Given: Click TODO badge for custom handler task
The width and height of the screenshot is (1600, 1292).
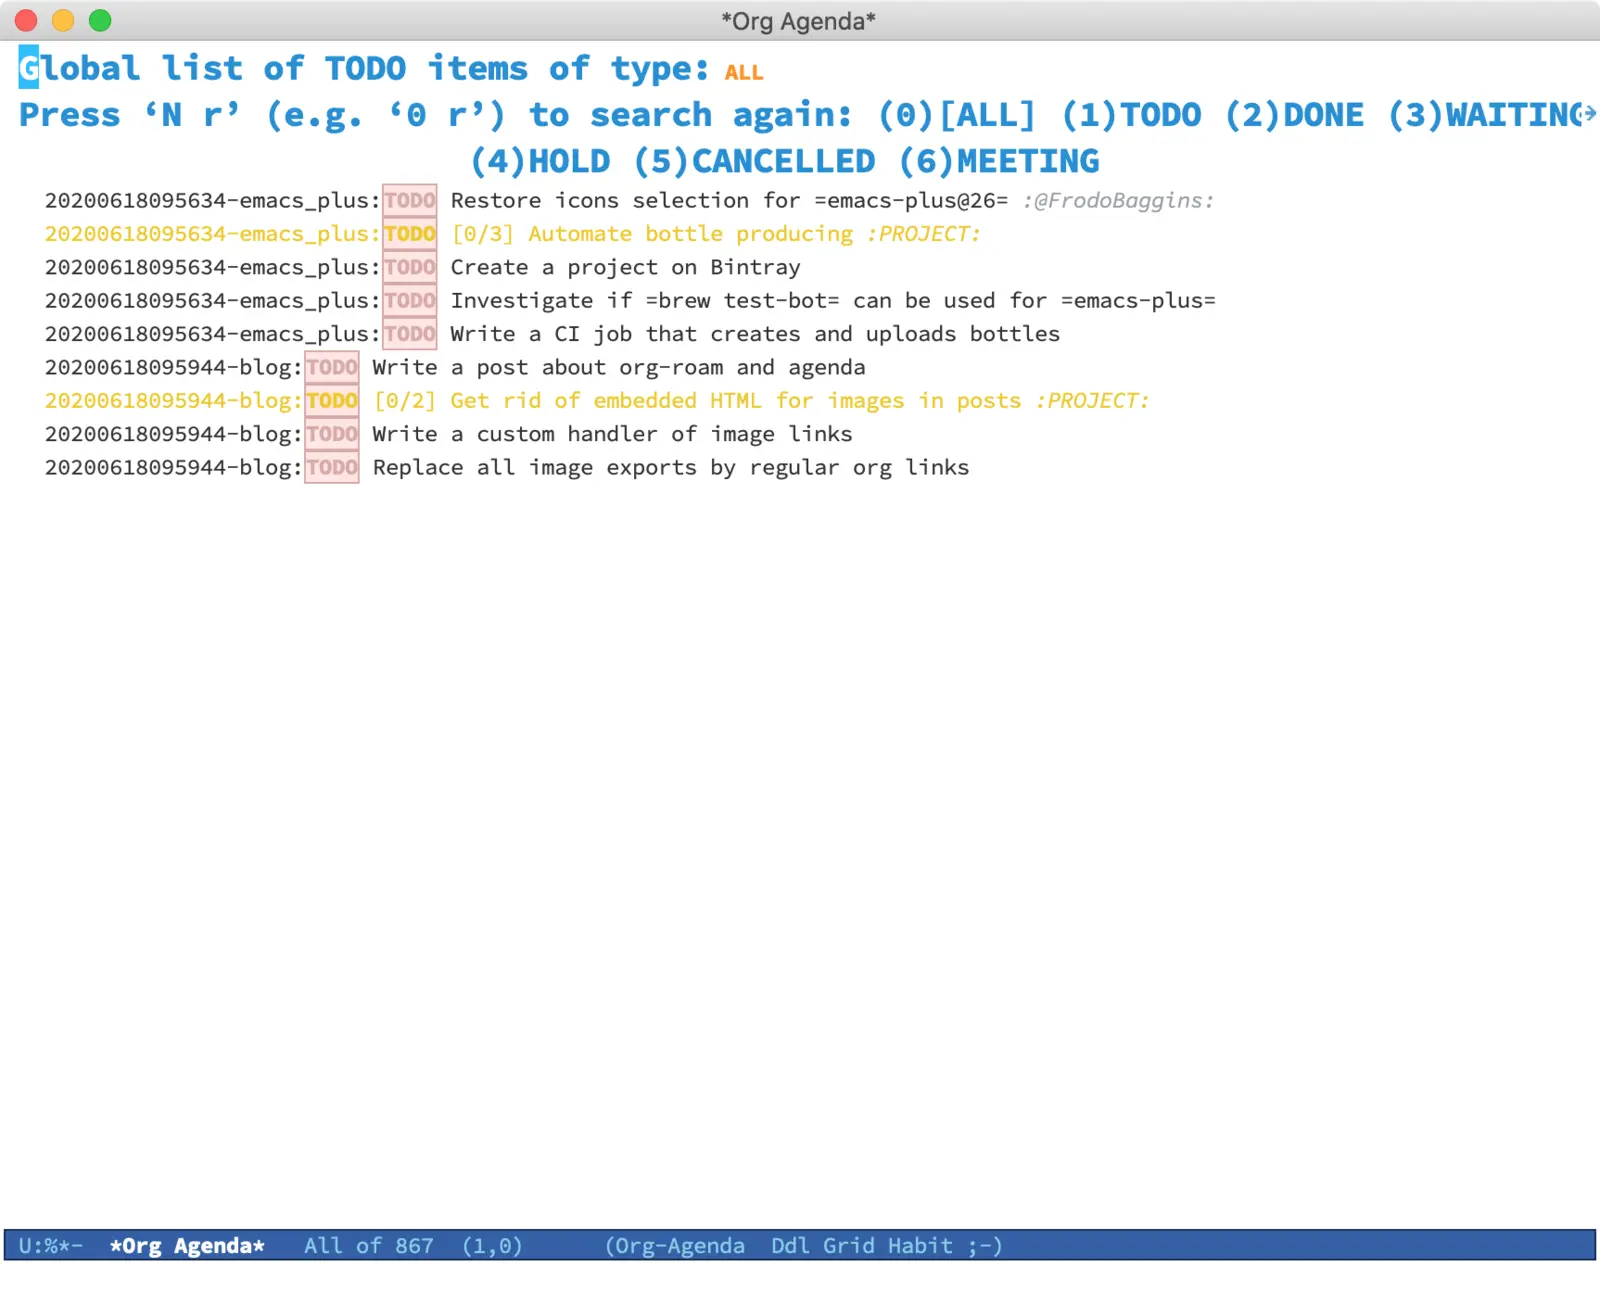Looking at the screenshot, I should pos(332,434).
